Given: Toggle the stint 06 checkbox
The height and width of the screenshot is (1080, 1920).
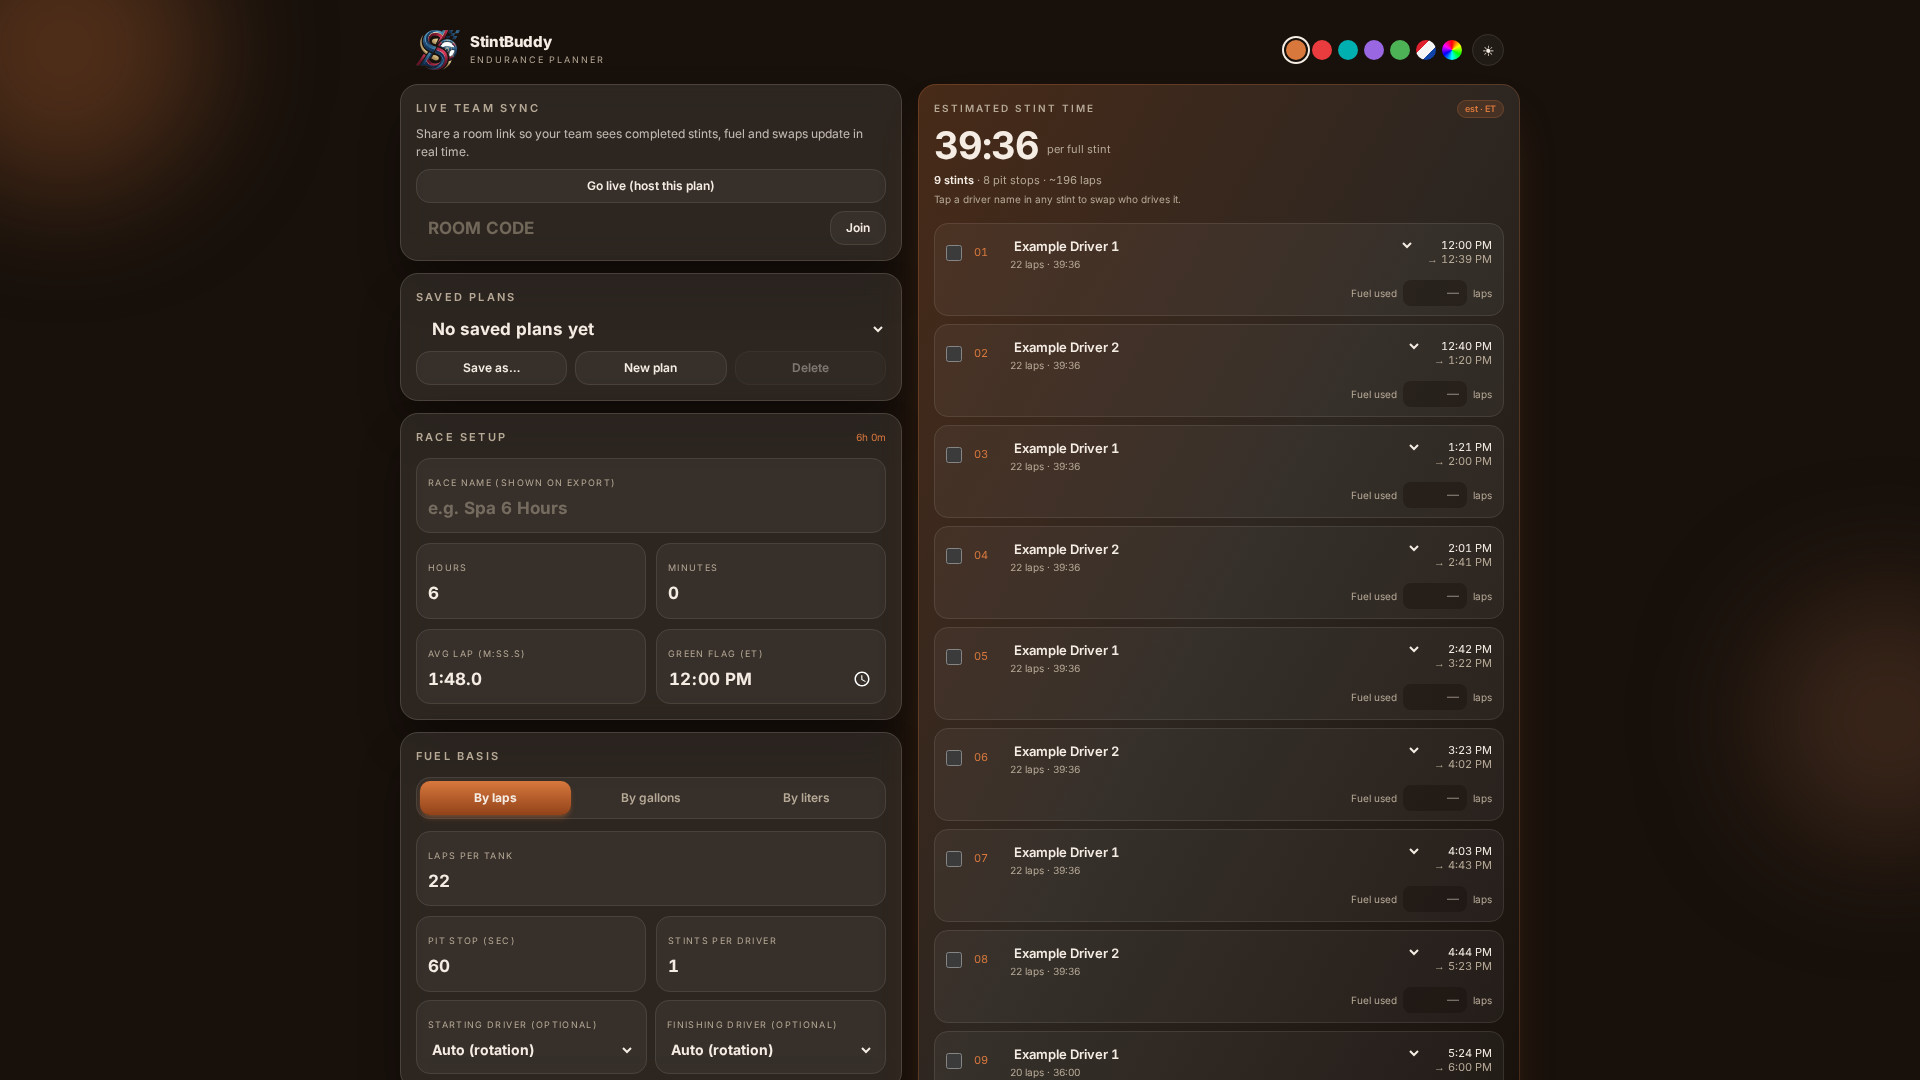Looking at the screenshot, I should tap(954, 758).
